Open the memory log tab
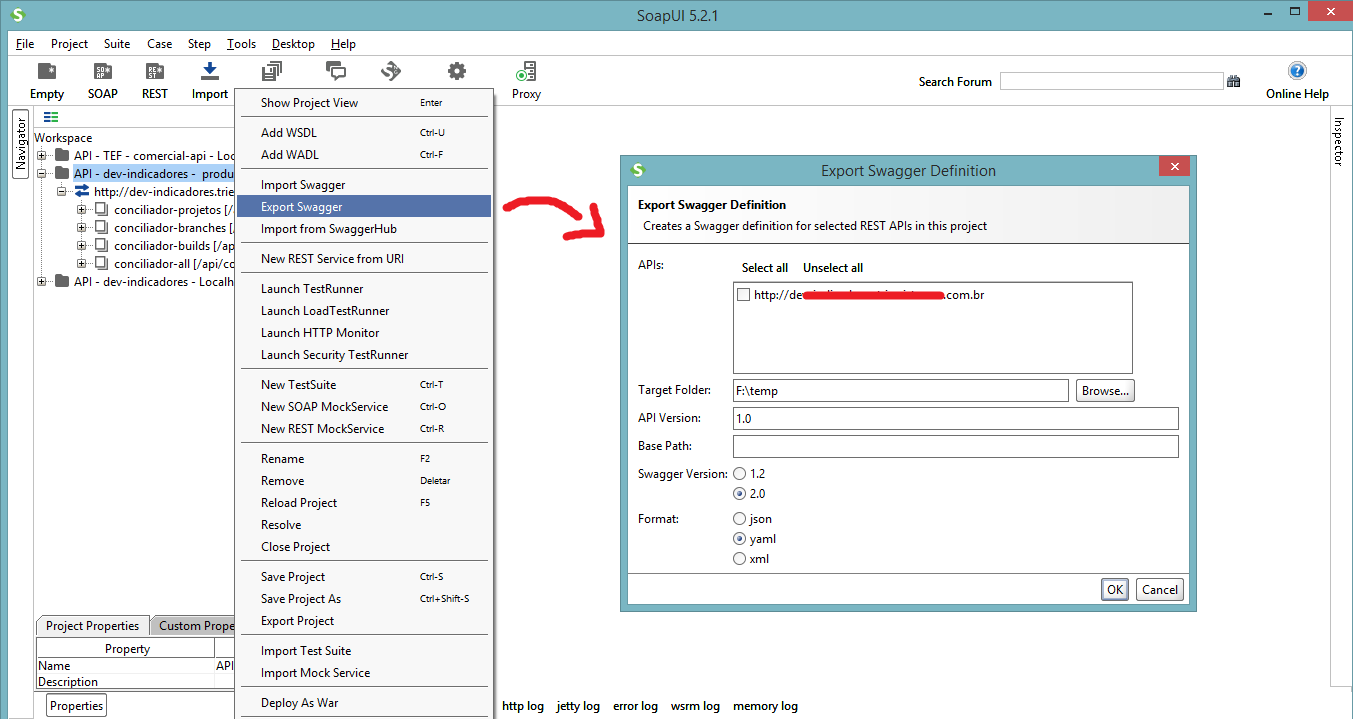Viewport: 1353px width, 719px height. (765, 706)
